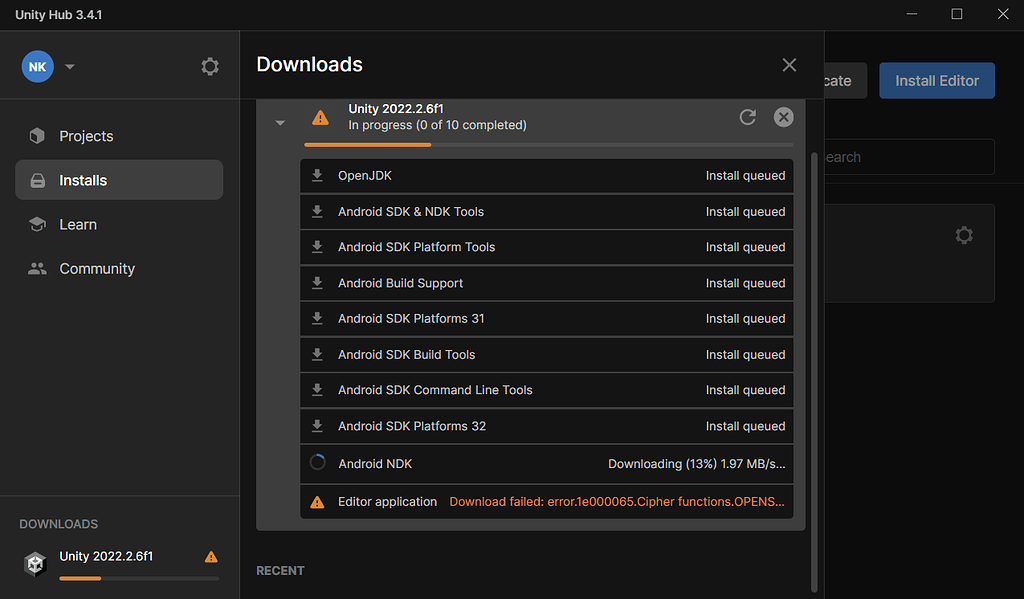The image size is (1024, 599).
Task: Click the Android NDK download progress bar
Action: pos(318,463)
